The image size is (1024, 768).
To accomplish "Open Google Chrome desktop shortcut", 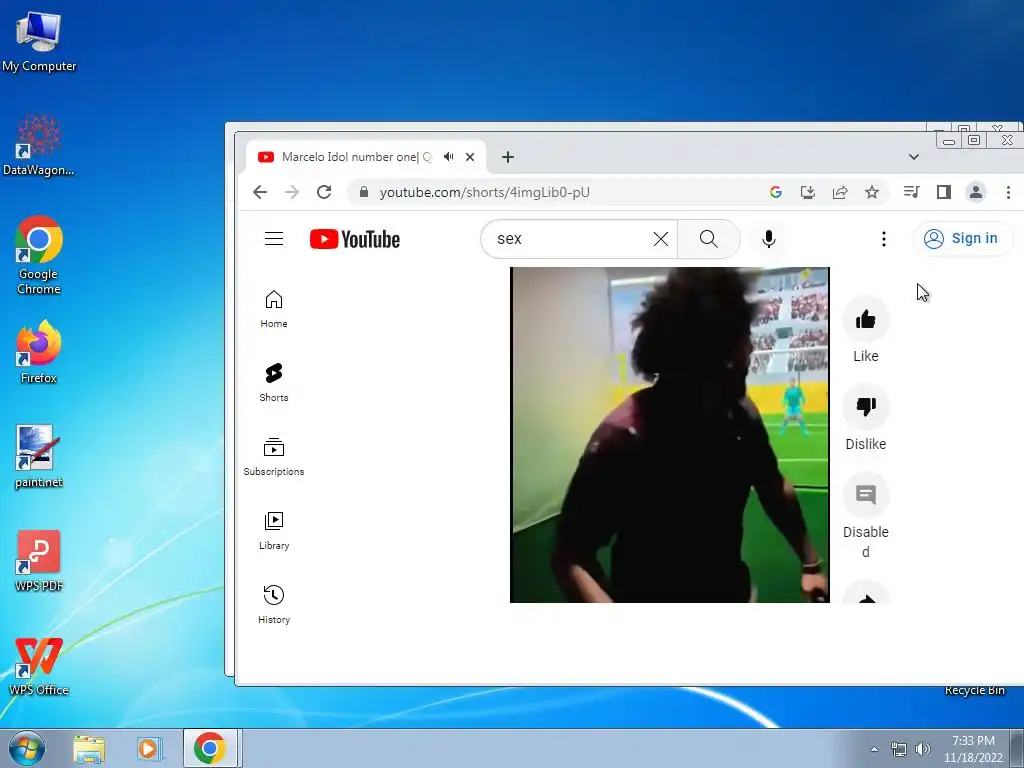I will tap(39, 255).
